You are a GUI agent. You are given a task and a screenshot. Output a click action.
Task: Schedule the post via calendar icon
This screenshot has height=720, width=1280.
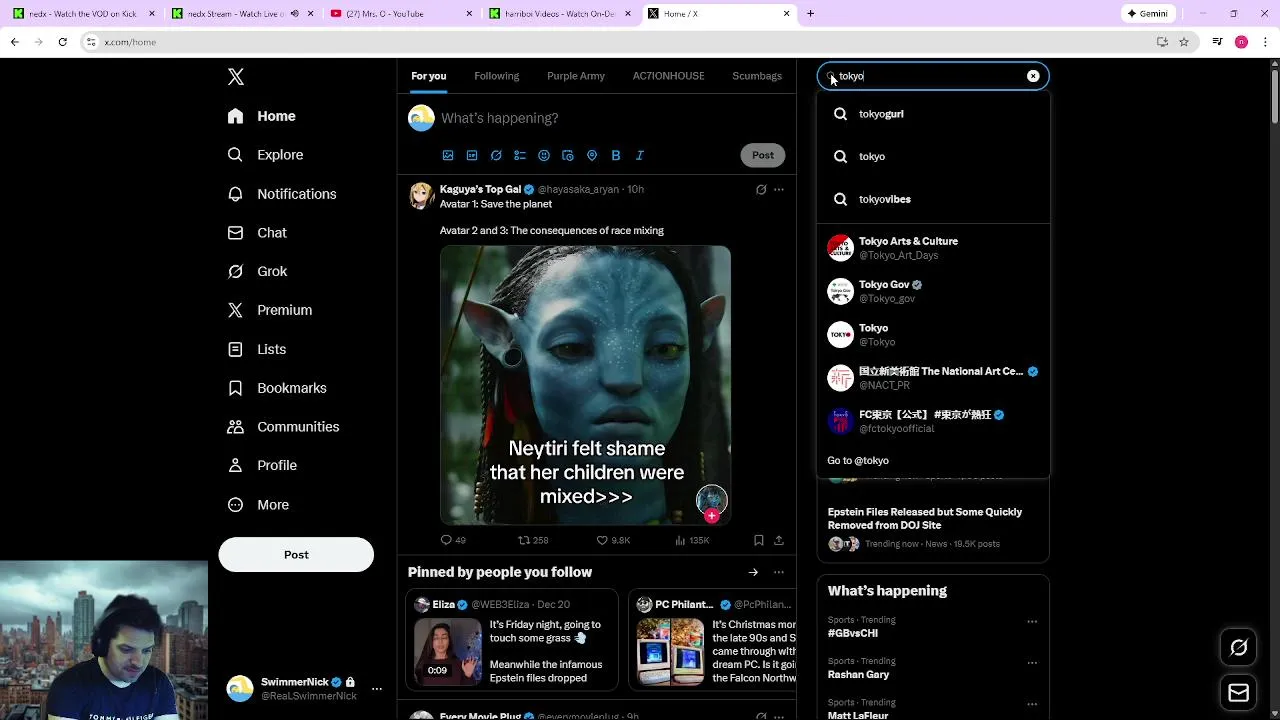point(568,156)
